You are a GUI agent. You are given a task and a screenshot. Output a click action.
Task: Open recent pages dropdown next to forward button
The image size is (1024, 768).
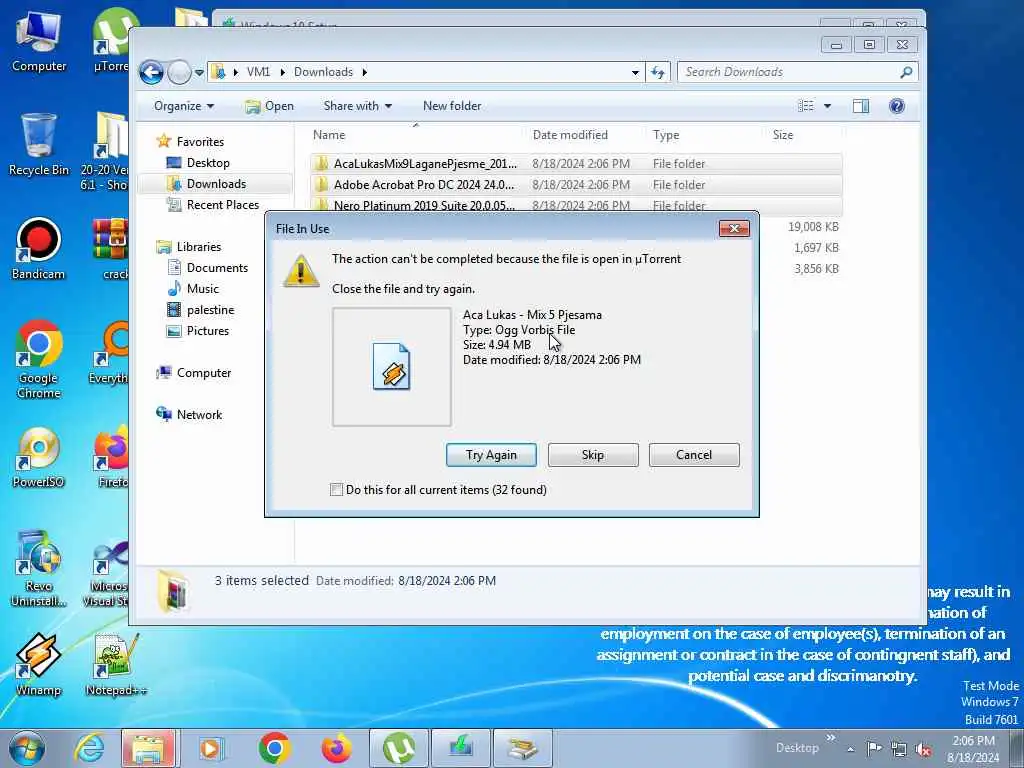coord(199,72)
